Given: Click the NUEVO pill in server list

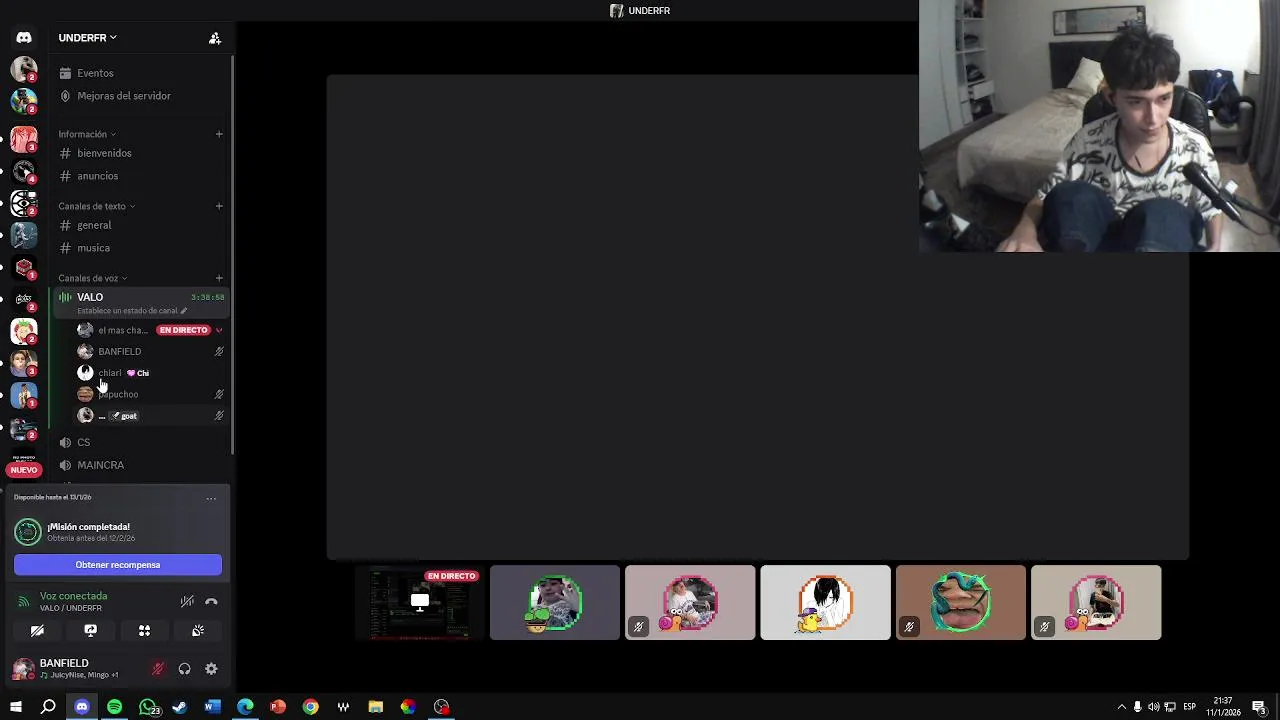Looking at the screenshot, I should [x=24, y=470].
